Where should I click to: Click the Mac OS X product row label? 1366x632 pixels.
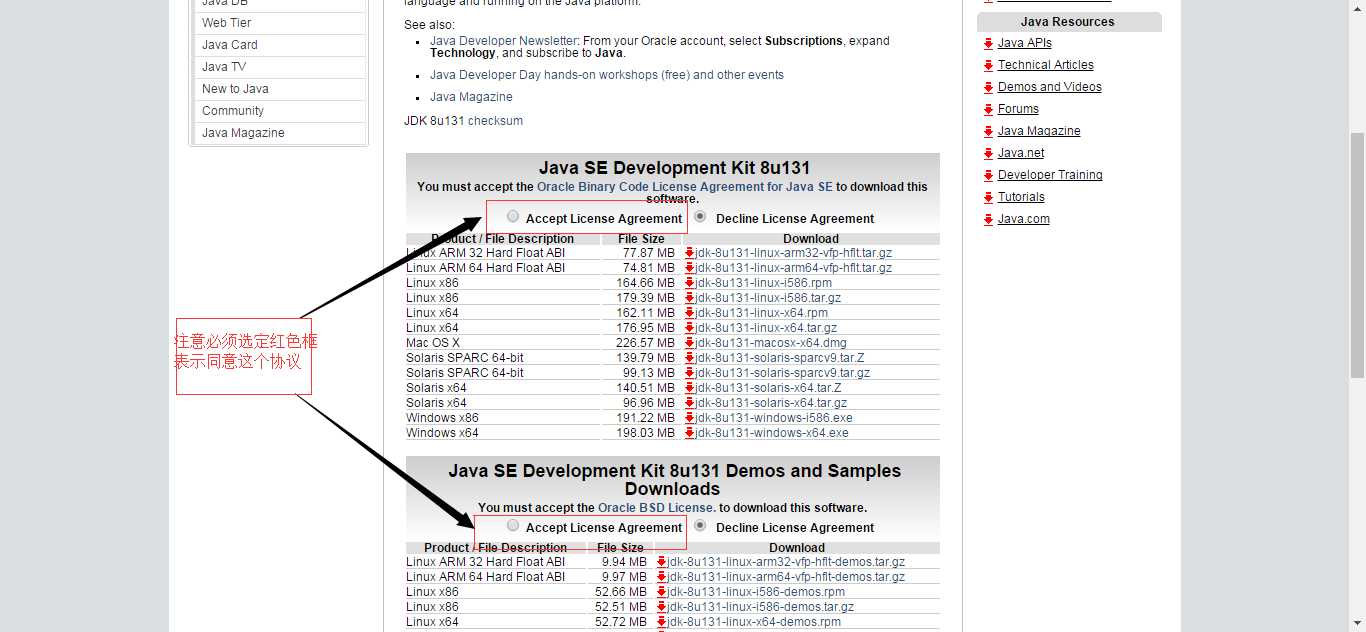pos(433,343)
